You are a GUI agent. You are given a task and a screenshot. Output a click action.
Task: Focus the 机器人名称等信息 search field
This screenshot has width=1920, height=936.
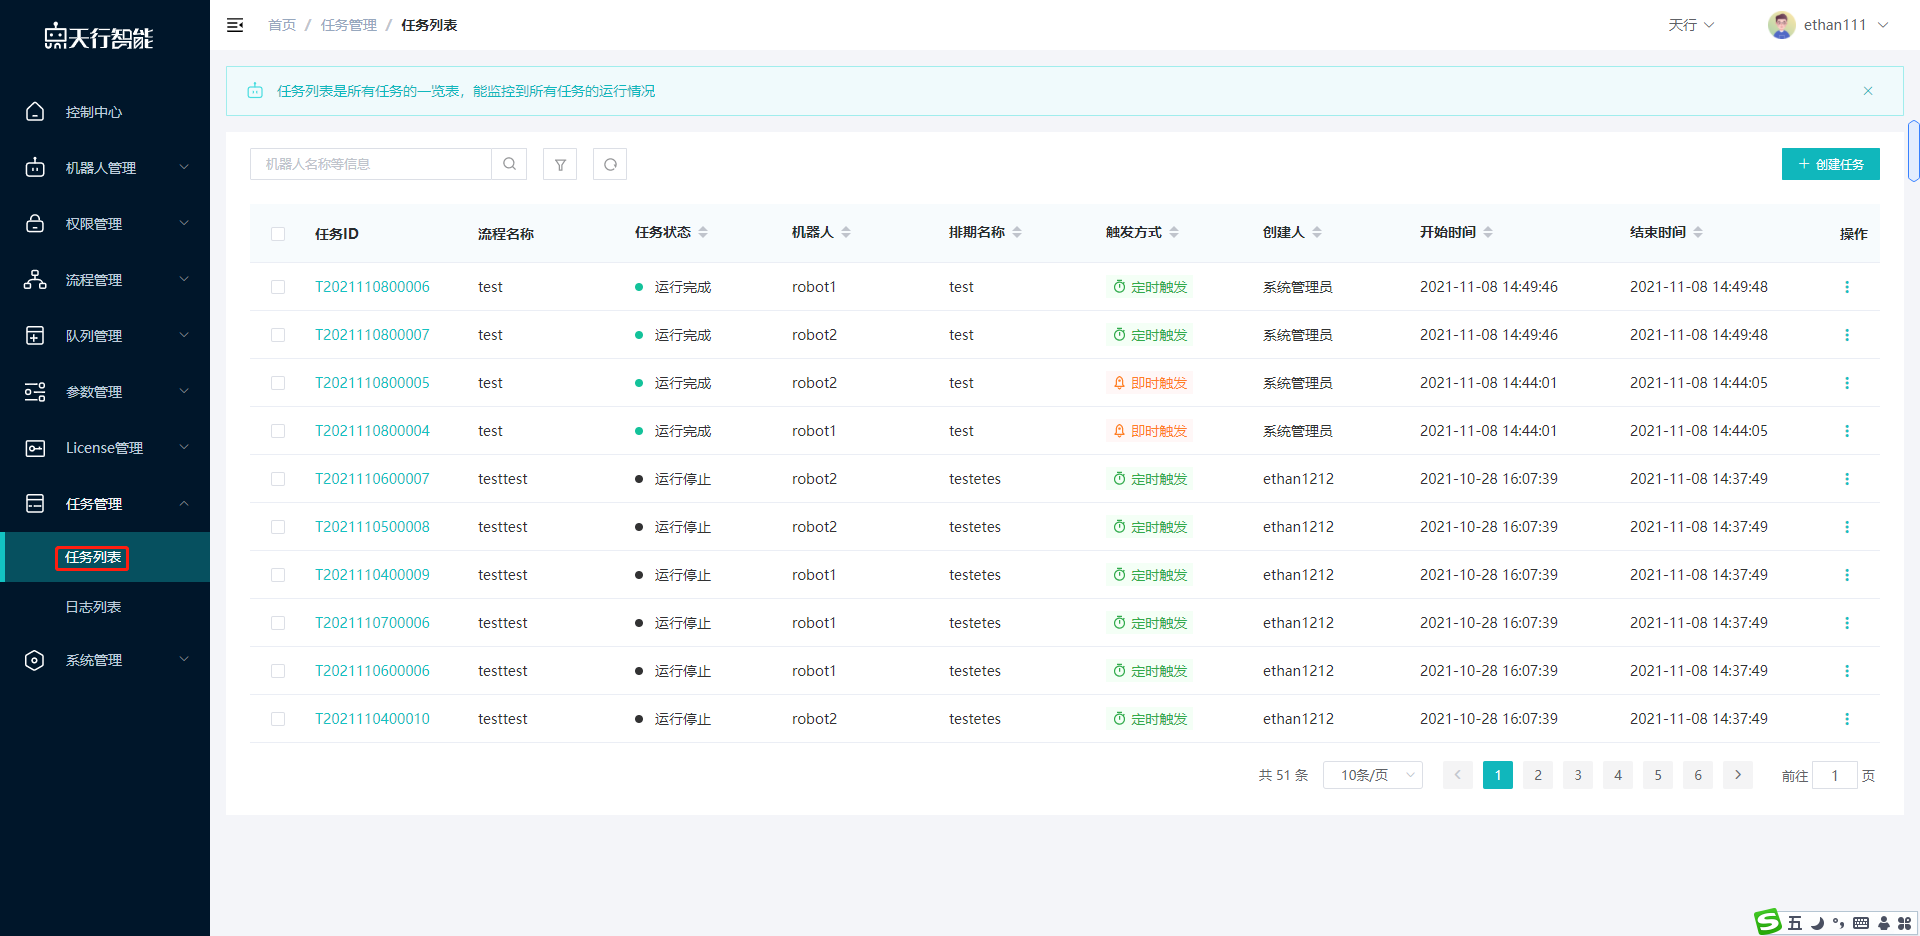pyautogui.click(x=370, y=164)
